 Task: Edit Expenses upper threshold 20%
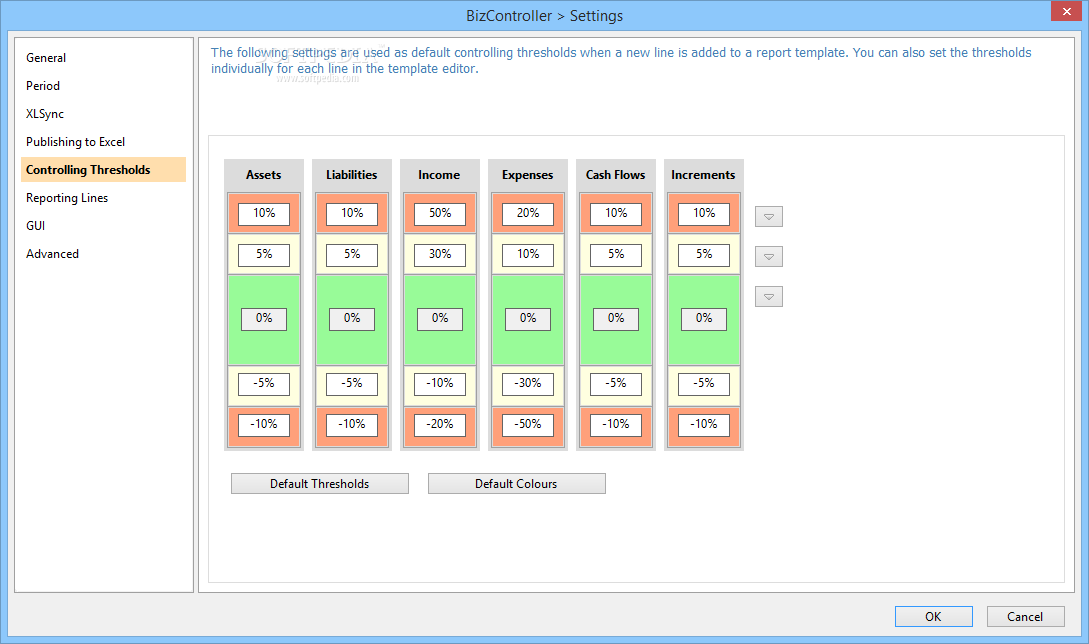[528, 214]
